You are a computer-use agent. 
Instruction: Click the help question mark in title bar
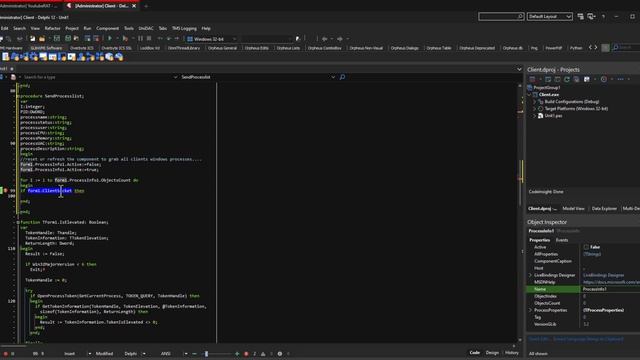point(603,16)
